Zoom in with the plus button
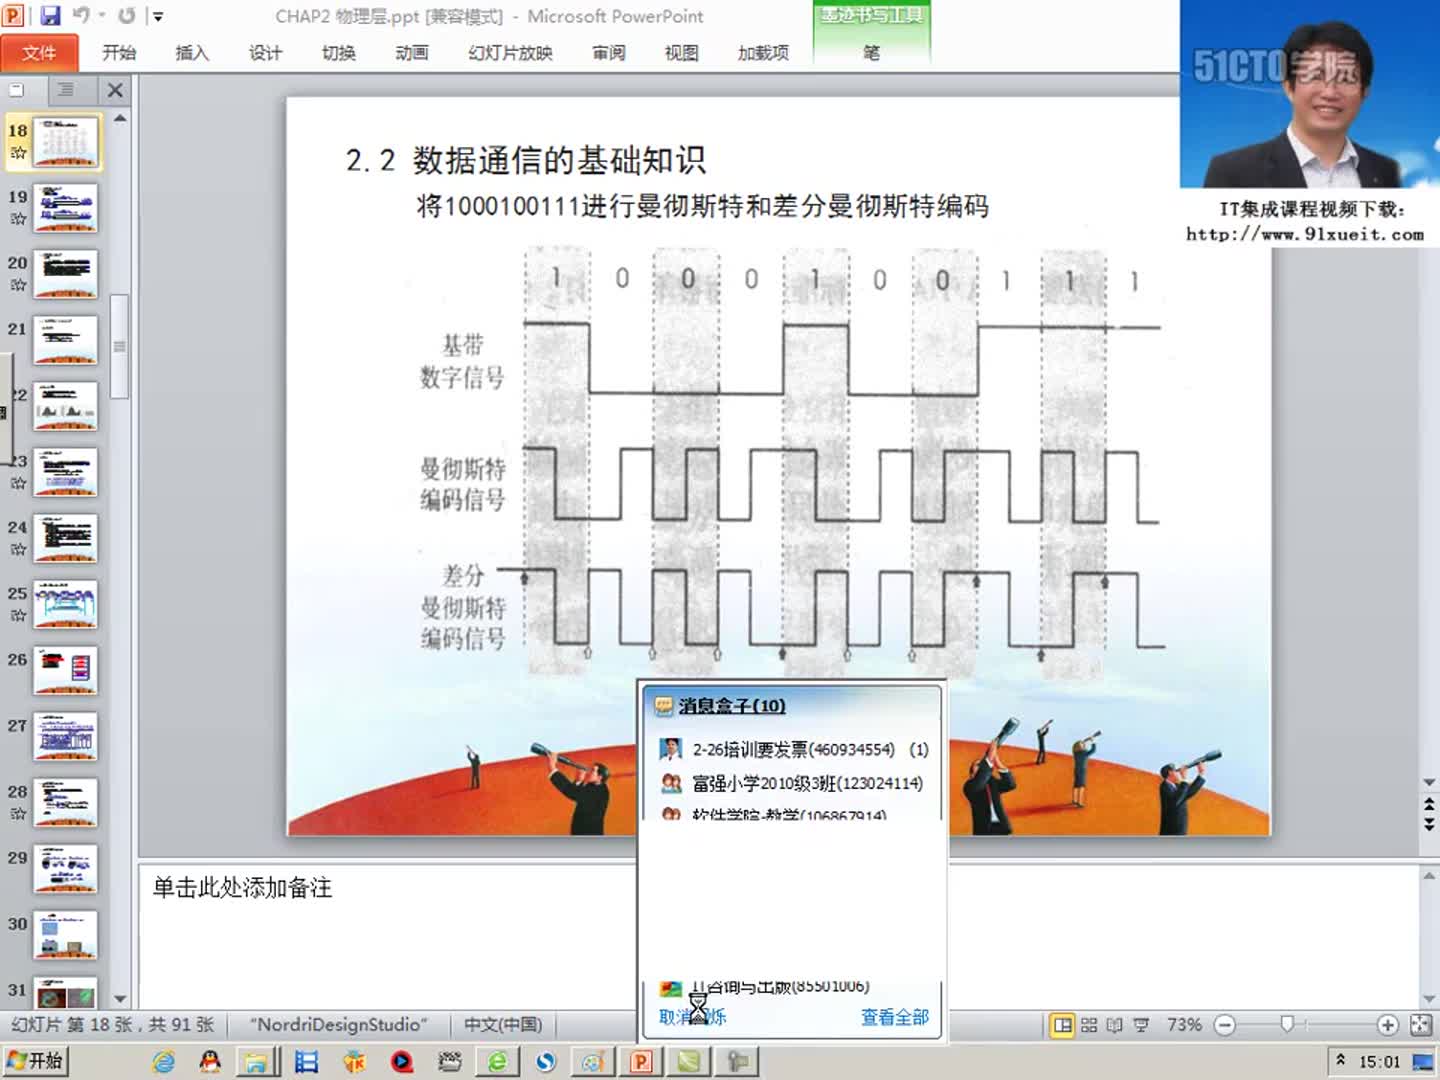Viewport: 1440px width, 1080px height. coord(1387,1025)
